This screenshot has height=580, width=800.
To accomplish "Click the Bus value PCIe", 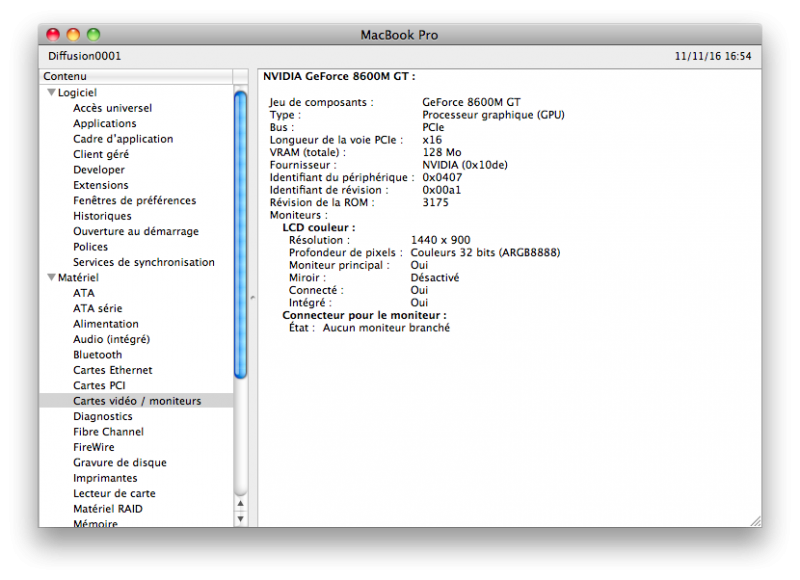I will (x=433, y=128).
